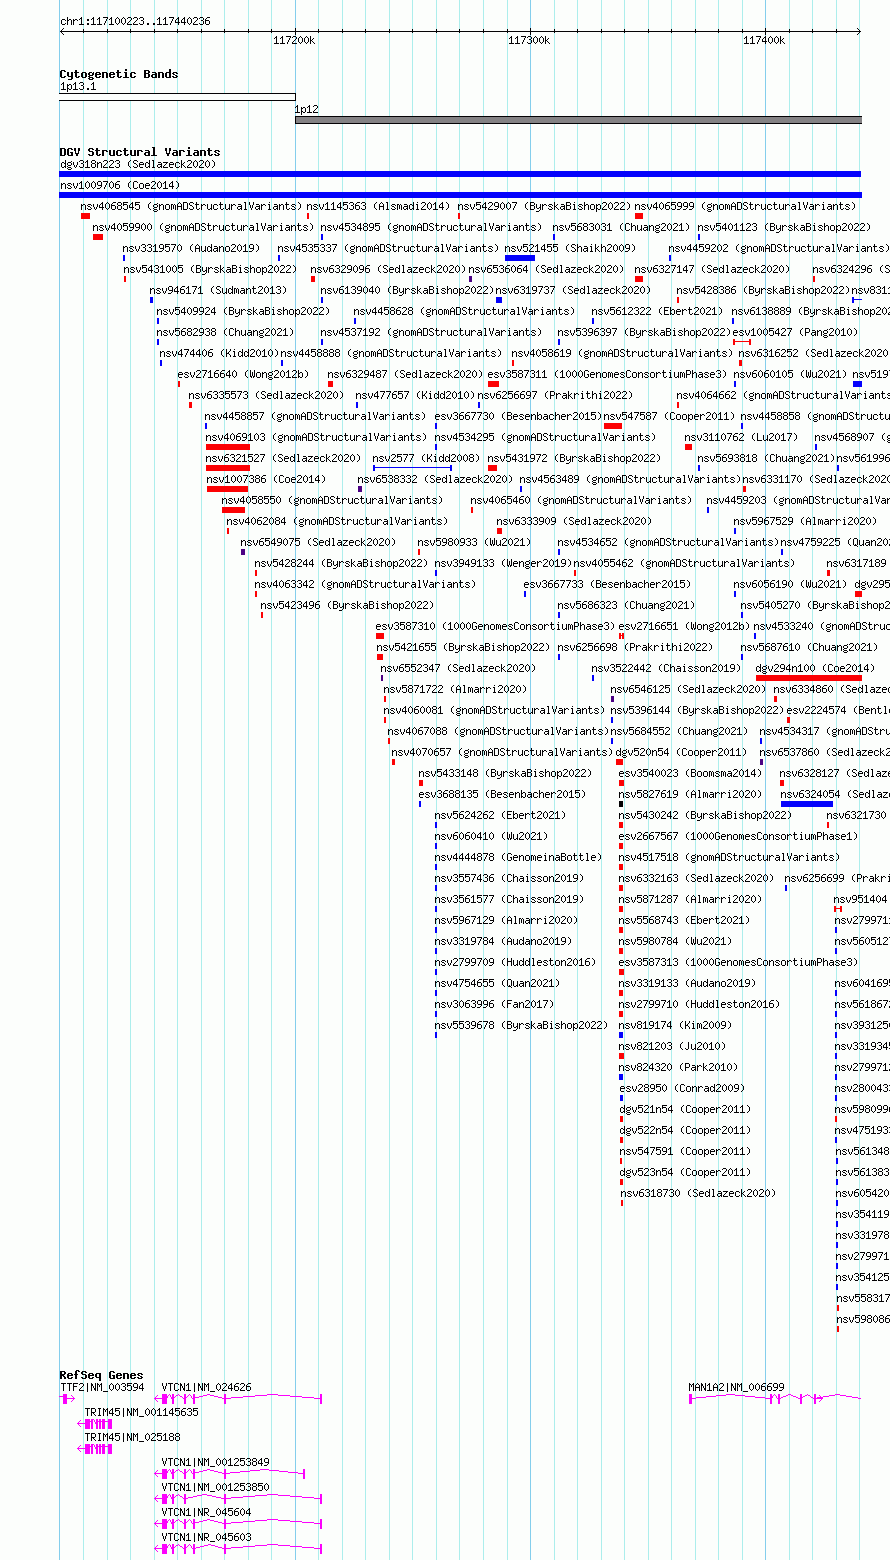Click the DGV Structural Variants track title
Viewport: 890px width, 1560px height.
pyautogui.click(x=140, y=153)
